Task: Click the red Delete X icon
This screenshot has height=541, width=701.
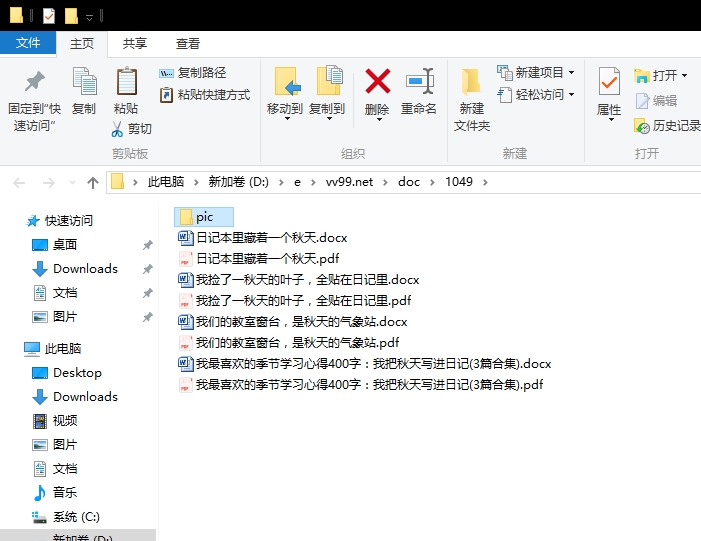Action: [x=378, y=81]
